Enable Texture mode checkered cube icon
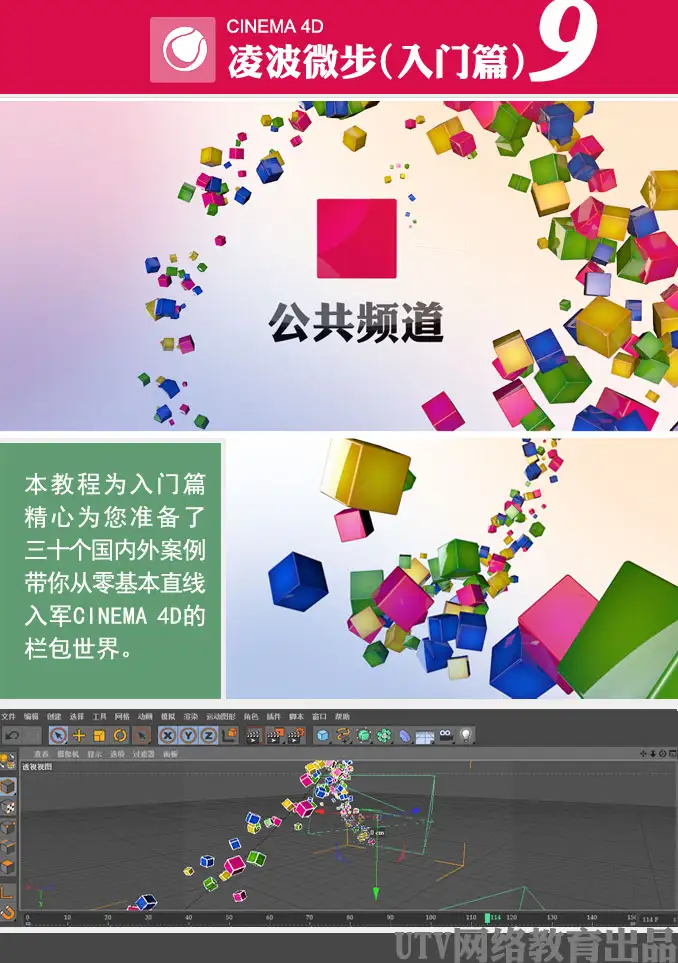Image resolution: width=678 pixels, height=963 pixels. (x=7, y=807)
